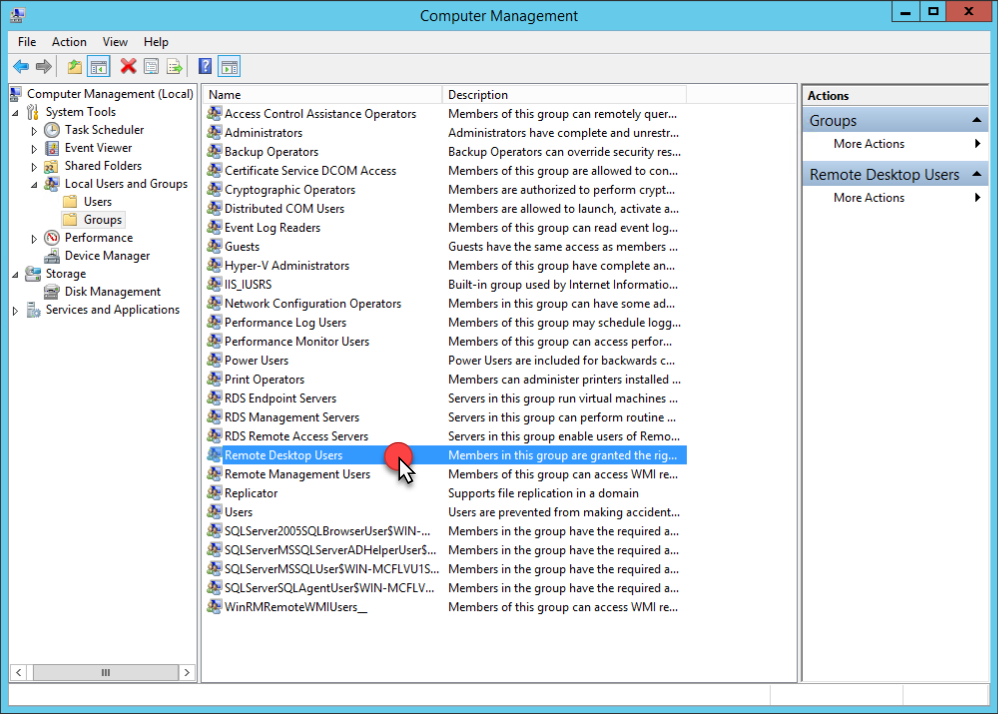Open the View menu
The width and height of the screenshot is (998, 714).
point(115,42)
